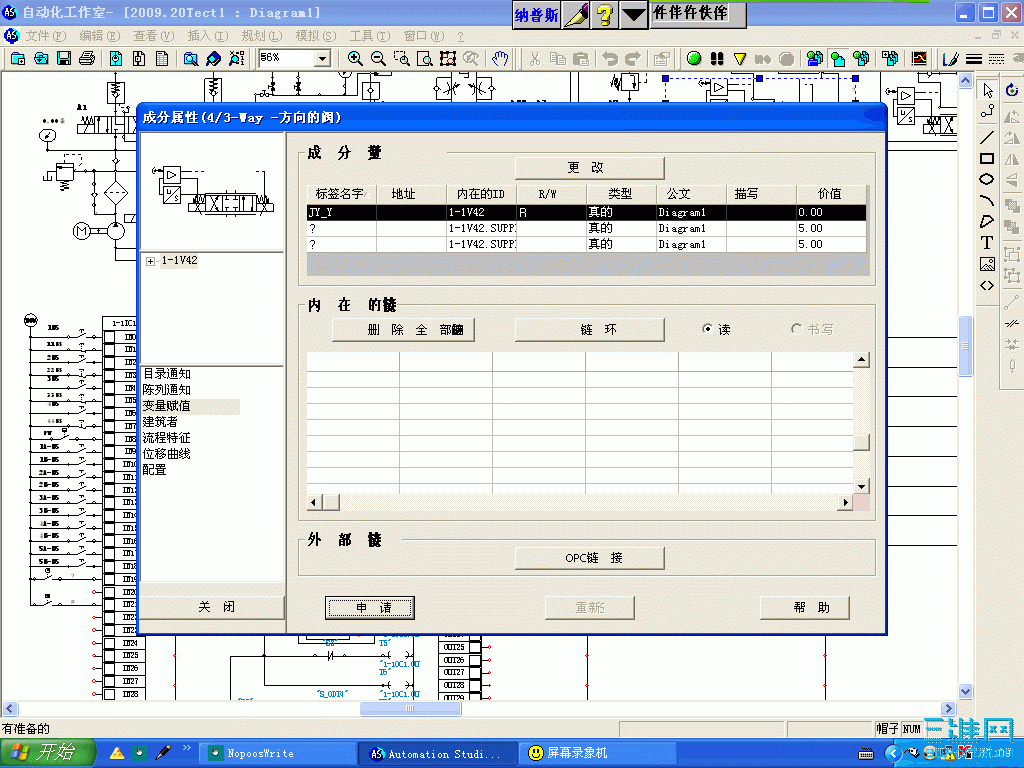The height and width of the screenshot is (768, 1024).
Task: Click the zoom-window dashed rectangle icon
Action: coord(402,59)
